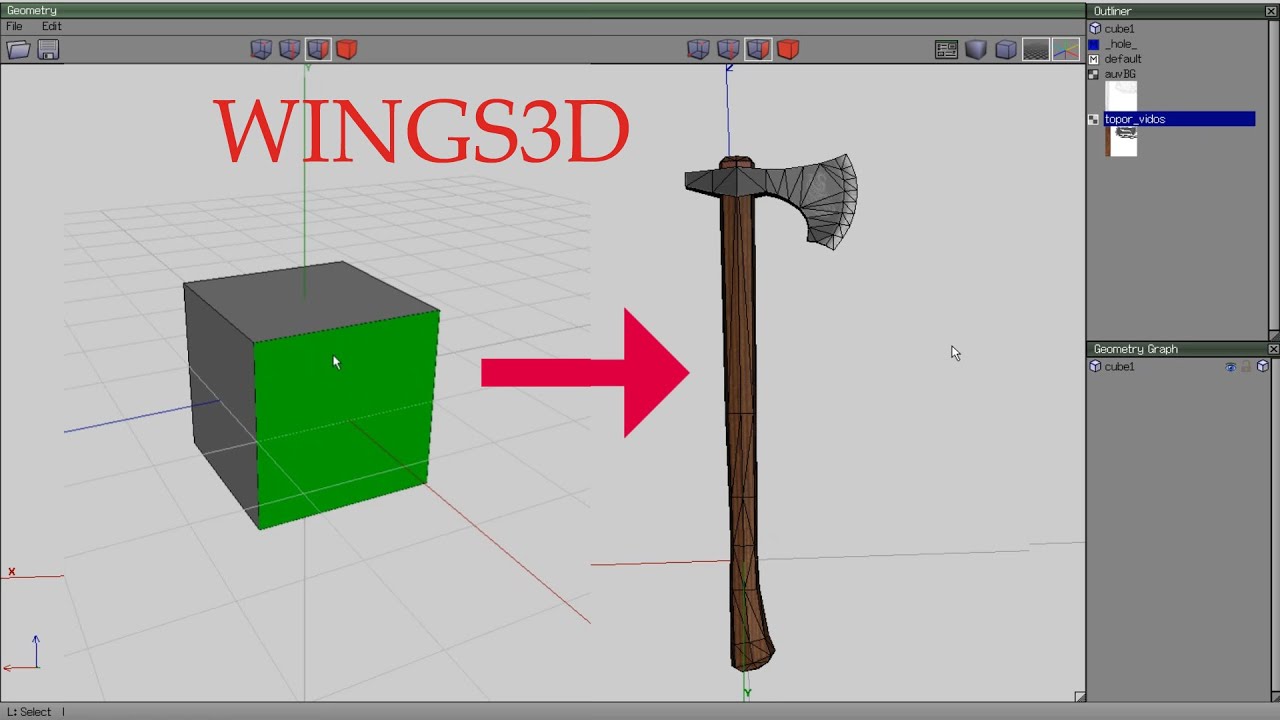
Task: Close the Outliner panel
Action: [1272, 11]
